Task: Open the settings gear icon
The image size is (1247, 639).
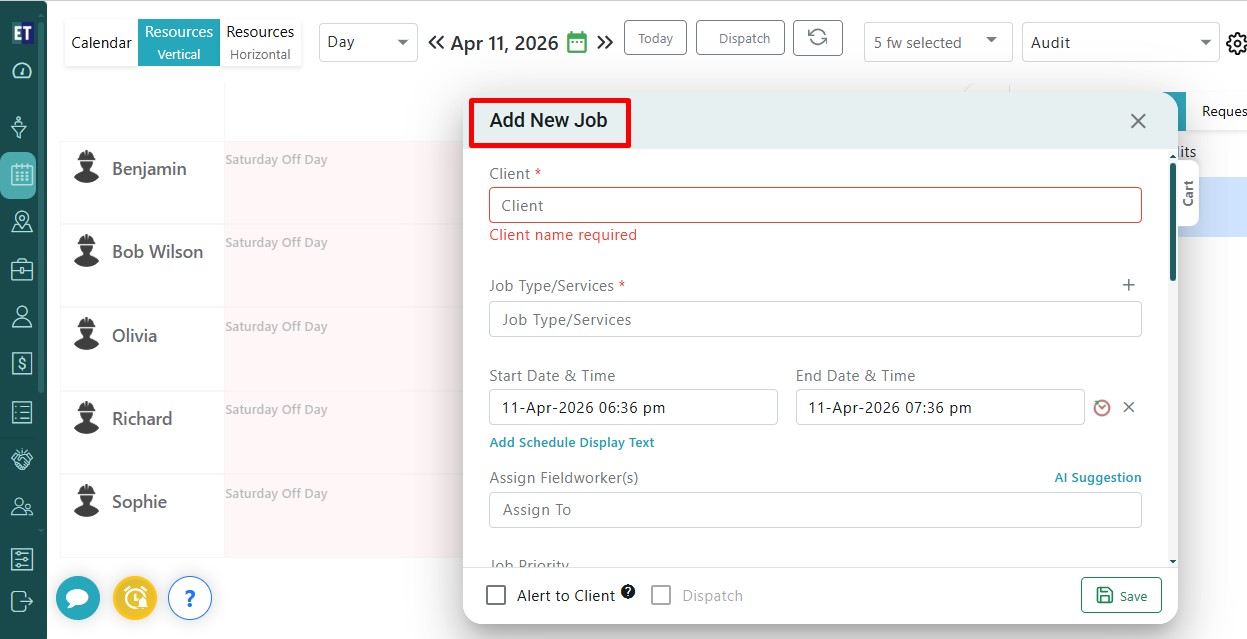Action: click(1236, 43)
